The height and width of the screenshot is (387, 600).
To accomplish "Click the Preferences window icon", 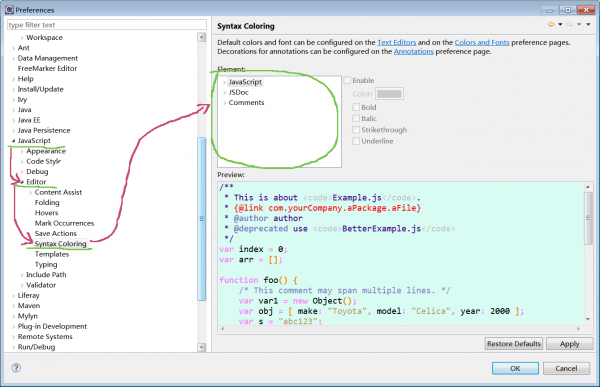I will click(x=9, y=10).
